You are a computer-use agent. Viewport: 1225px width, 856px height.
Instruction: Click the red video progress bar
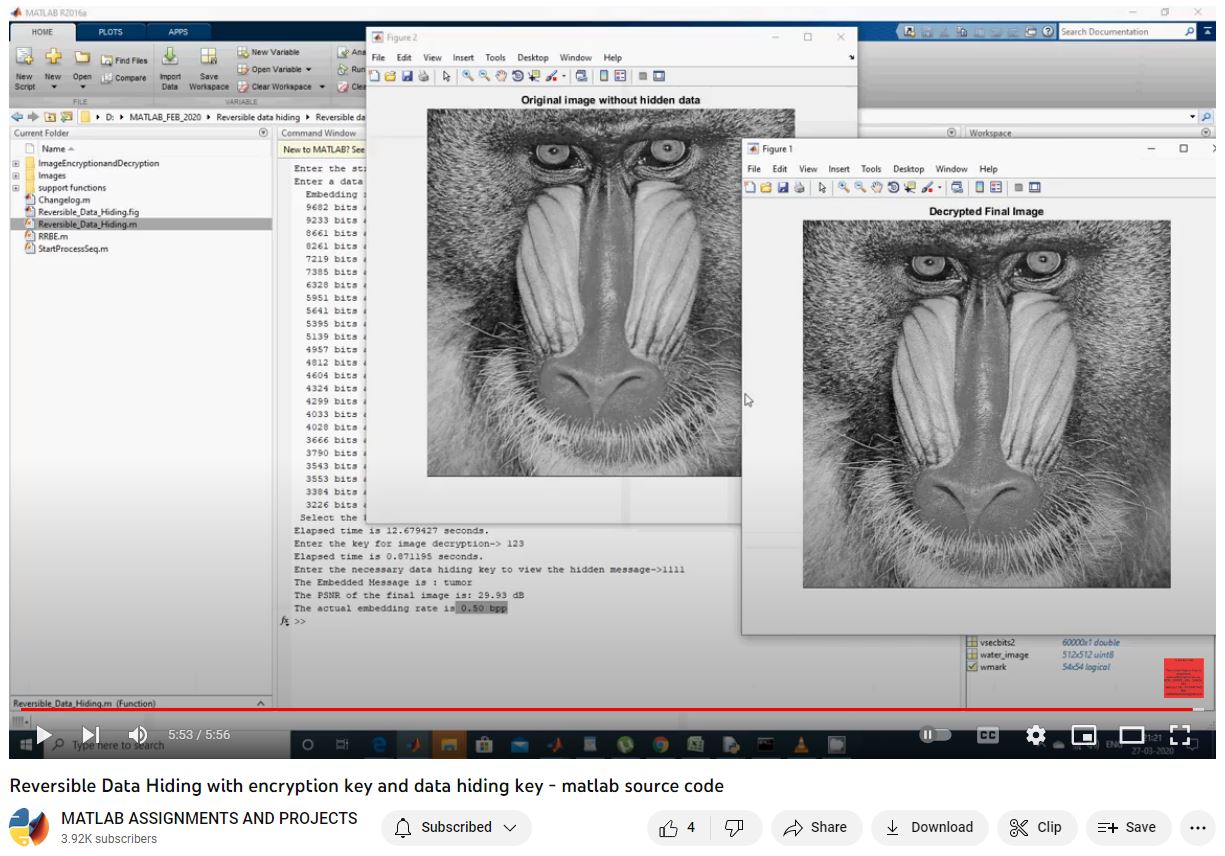pos(600,709)
